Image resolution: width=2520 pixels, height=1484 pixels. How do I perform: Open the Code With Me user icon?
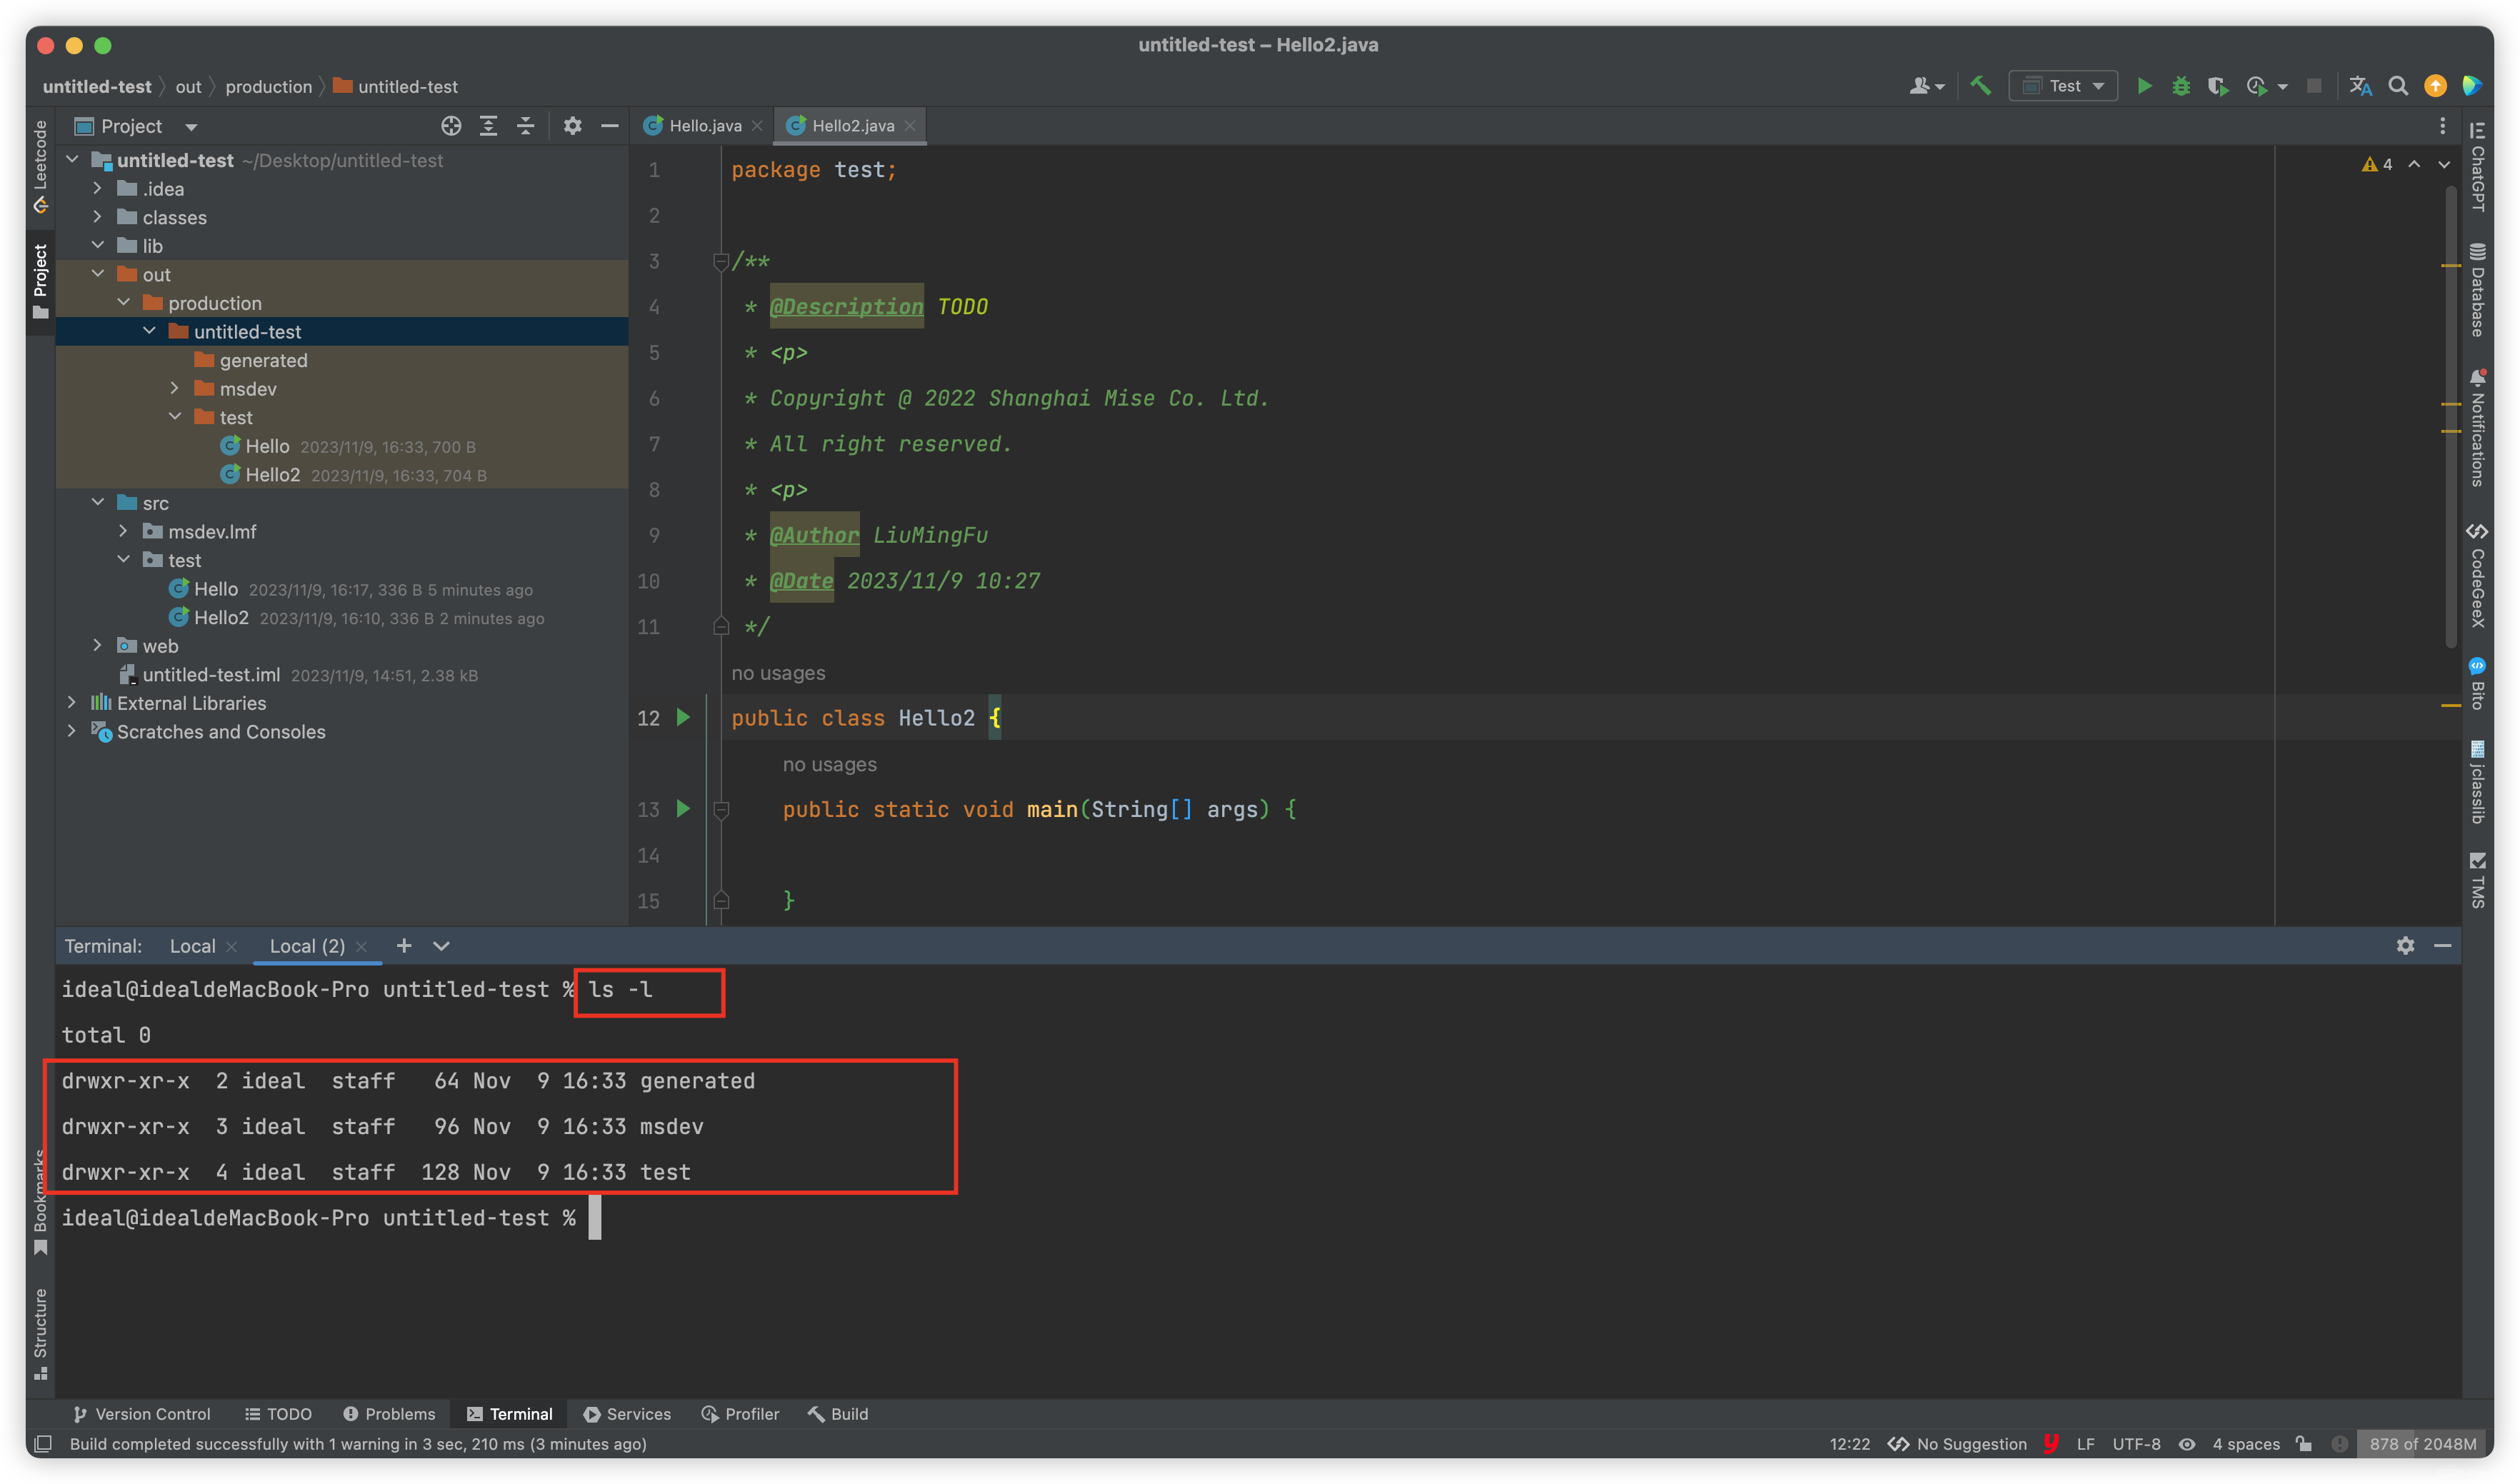click(1925, 86)
